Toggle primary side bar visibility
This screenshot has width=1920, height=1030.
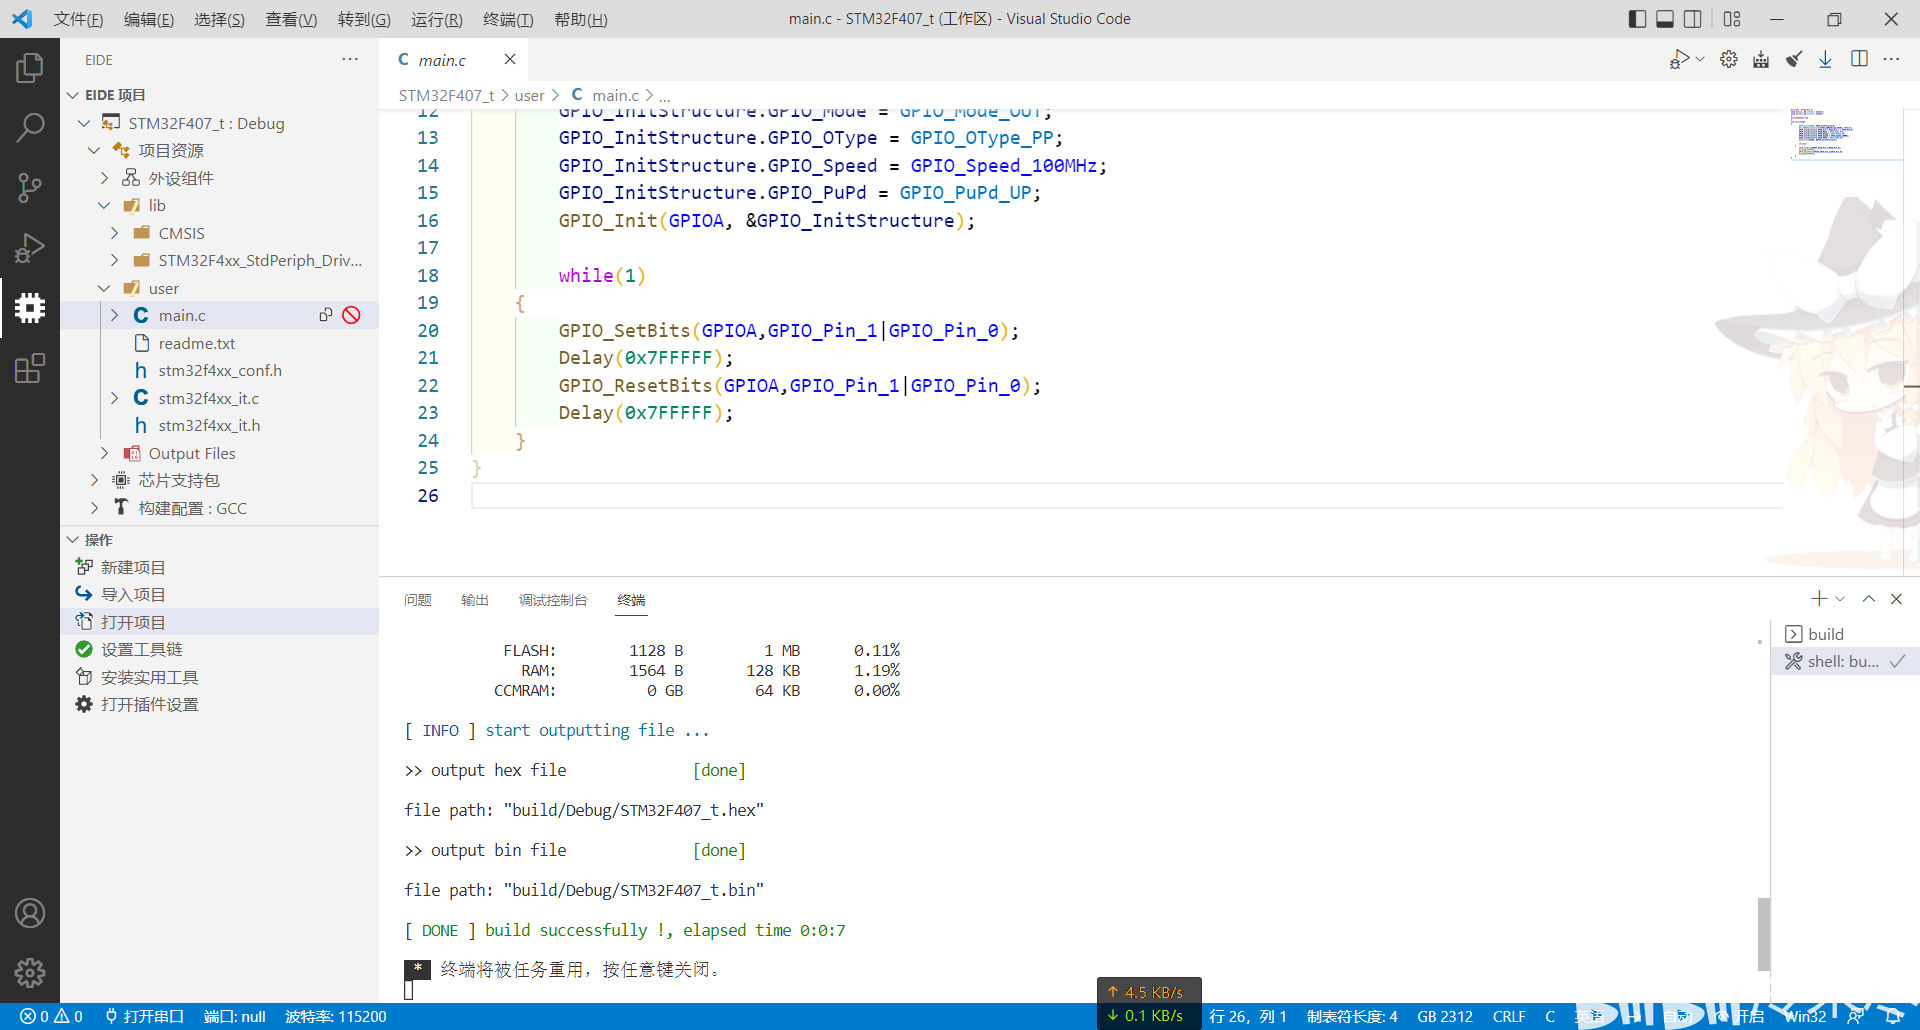click(x=1637, y=19)
